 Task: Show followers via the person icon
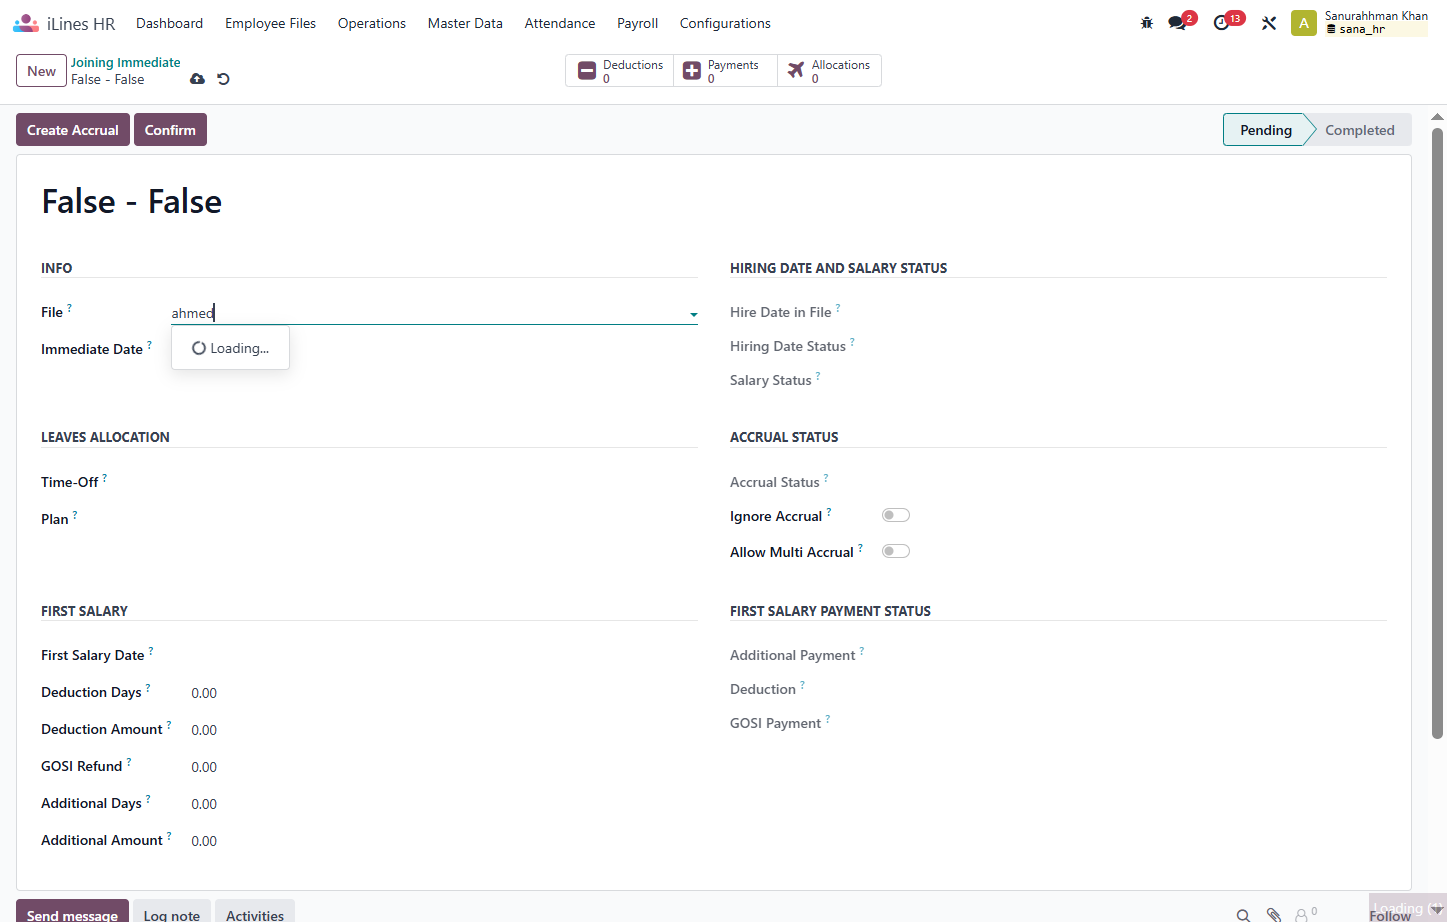click(x=1305, y=914)
